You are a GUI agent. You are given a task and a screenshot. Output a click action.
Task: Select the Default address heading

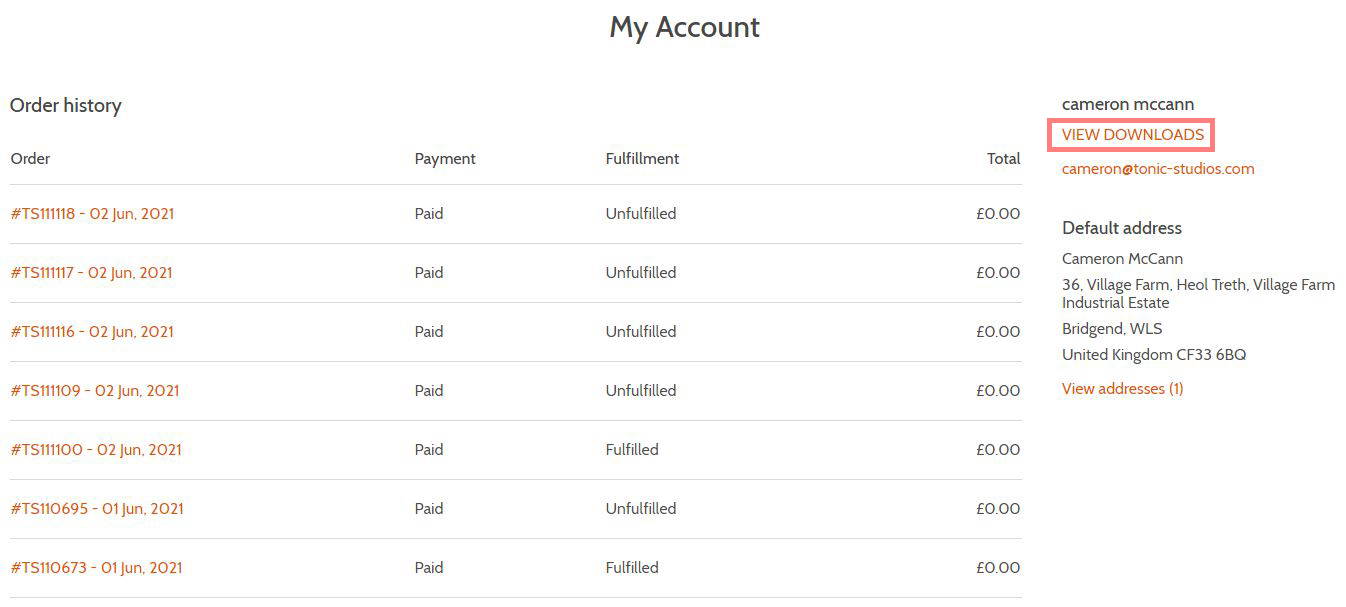pyautogui.click(x=1122, y=228)
